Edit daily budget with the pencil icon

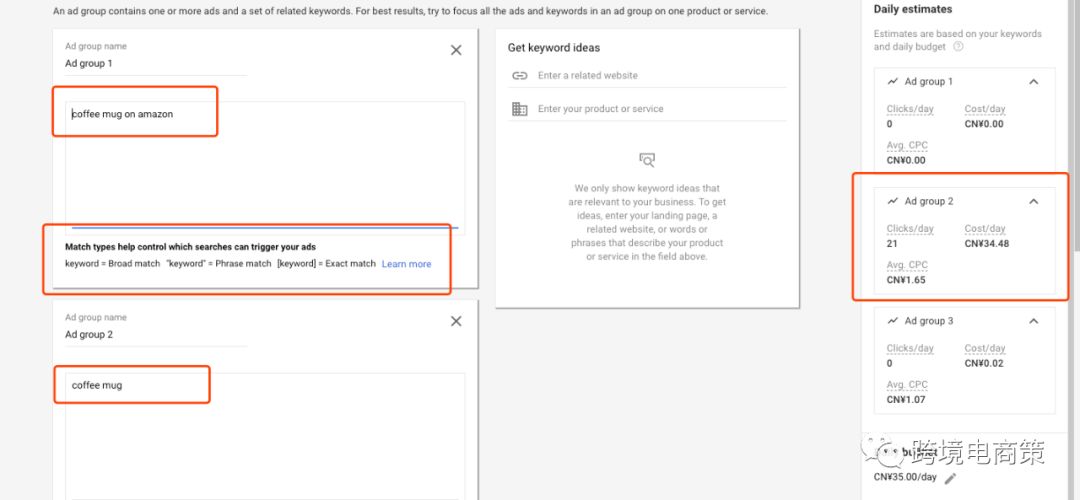(x=951, y=478)
